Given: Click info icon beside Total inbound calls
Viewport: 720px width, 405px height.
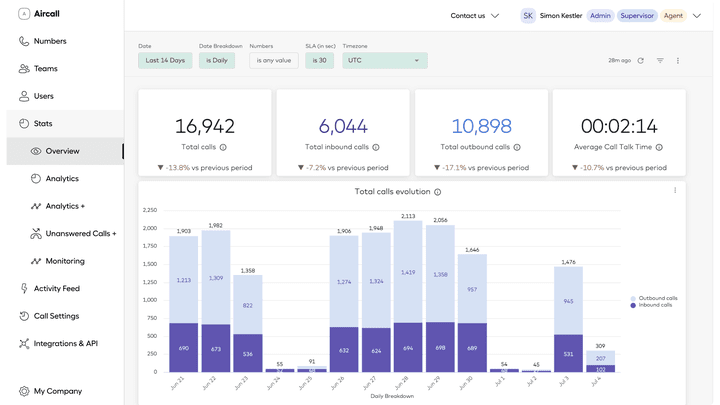Looking at the screenshot, I should point(376,147).
